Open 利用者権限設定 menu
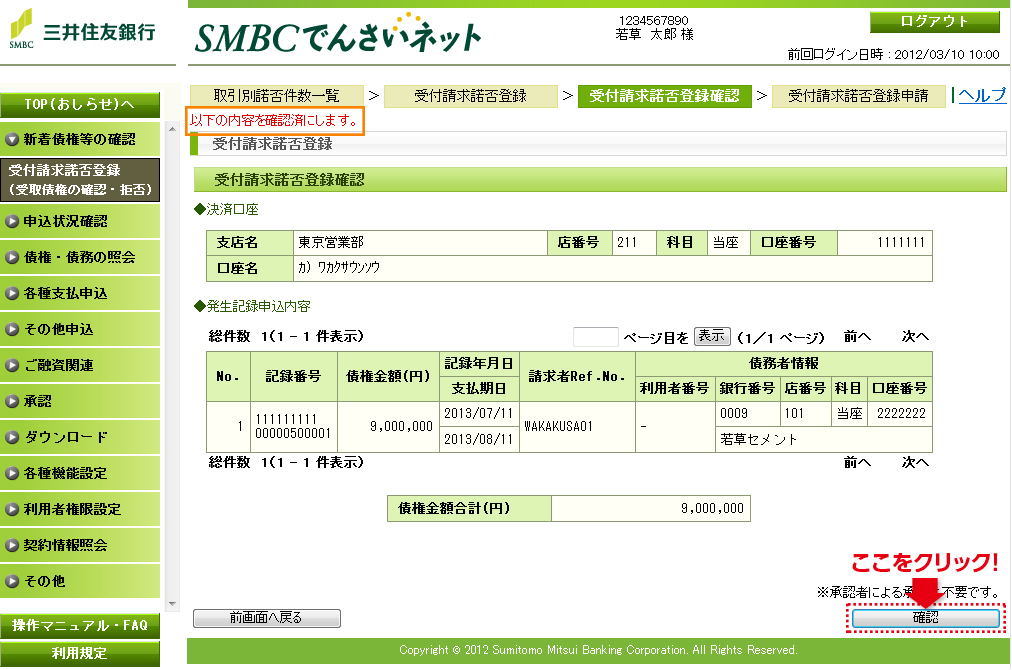The image size is (1012, 670). tap(79, 509)
